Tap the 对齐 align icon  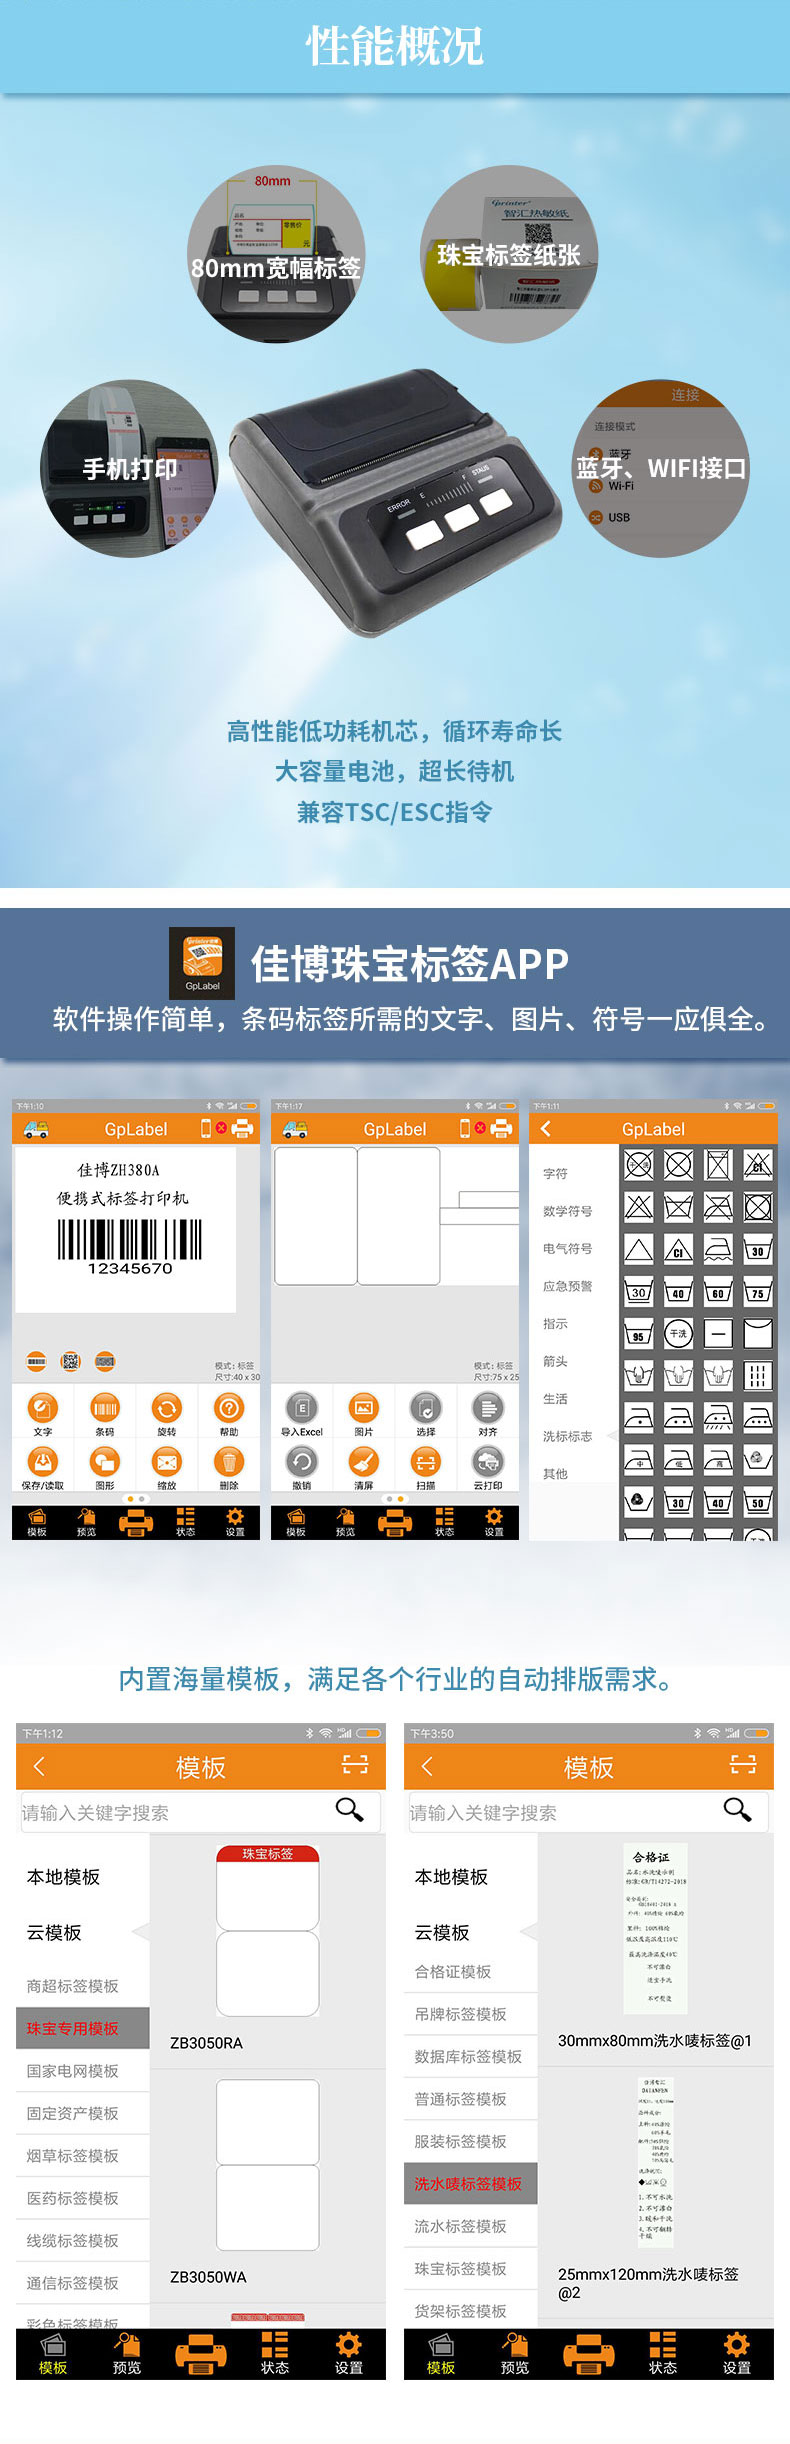[x=488, y=1409]
